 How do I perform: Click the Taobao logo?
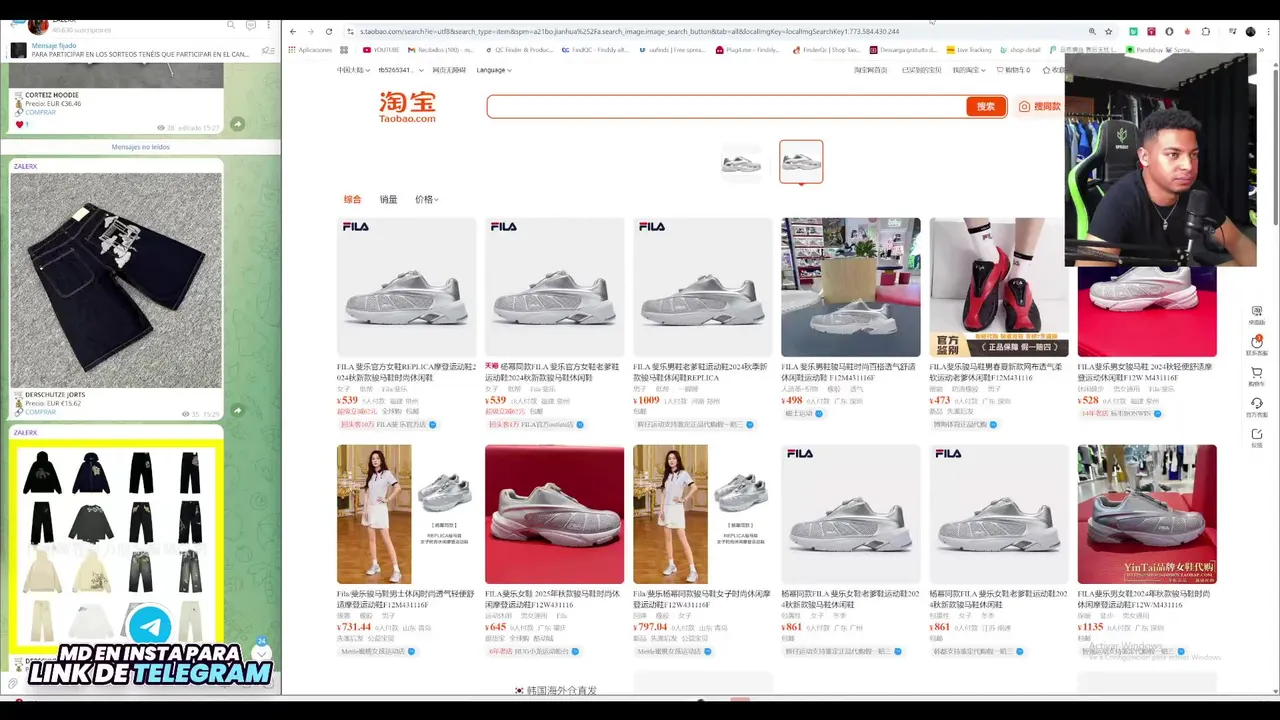tap(407, 107)
